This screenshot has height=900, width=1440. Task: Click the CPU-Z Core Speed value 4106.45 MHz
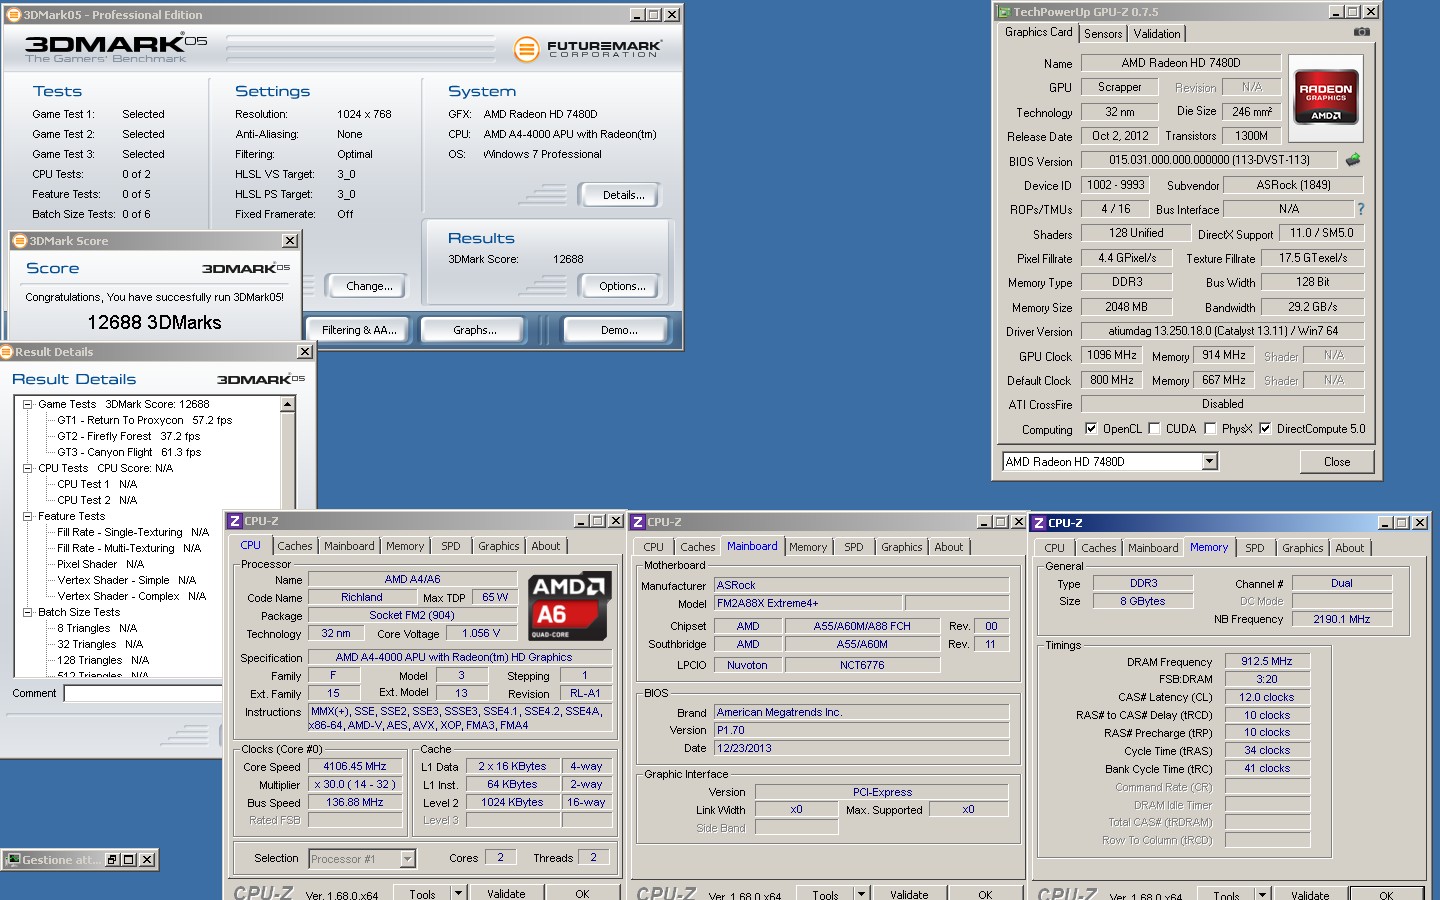(x=354, y=766)
